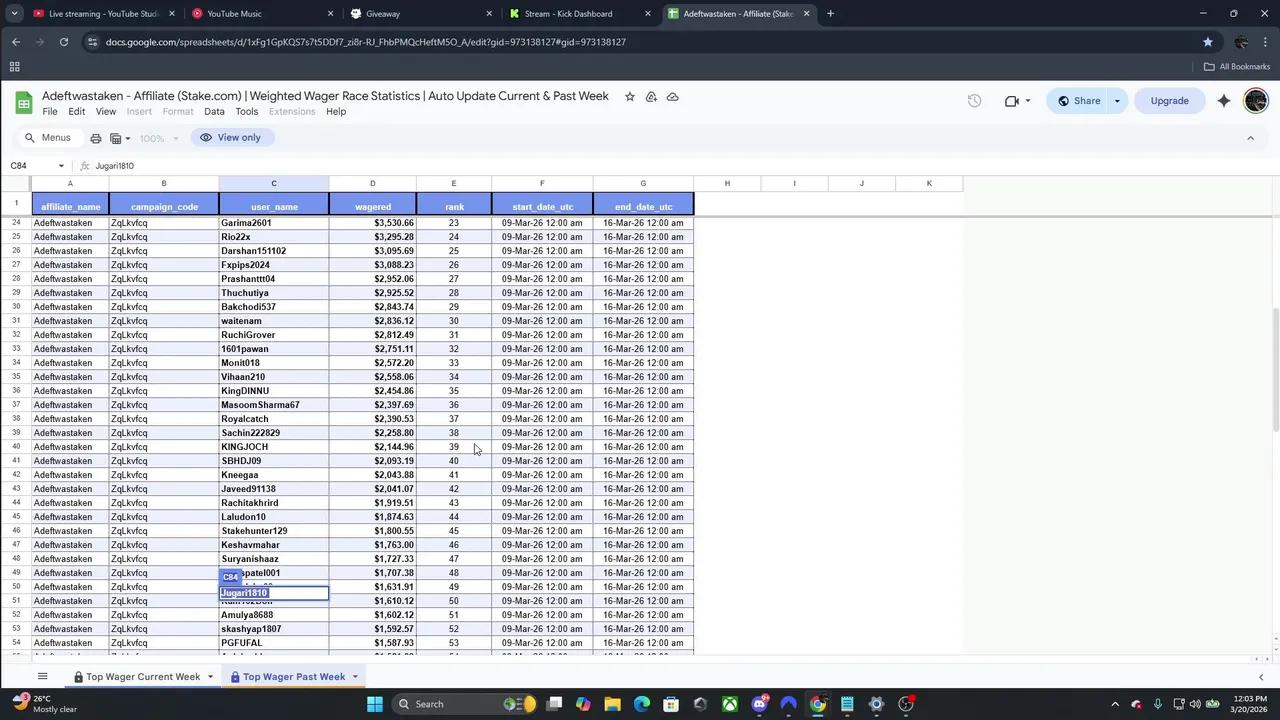Bookmark this page with star icon
The height and width of the screenshot is (720, 1280).
(x=1207, y=42)
